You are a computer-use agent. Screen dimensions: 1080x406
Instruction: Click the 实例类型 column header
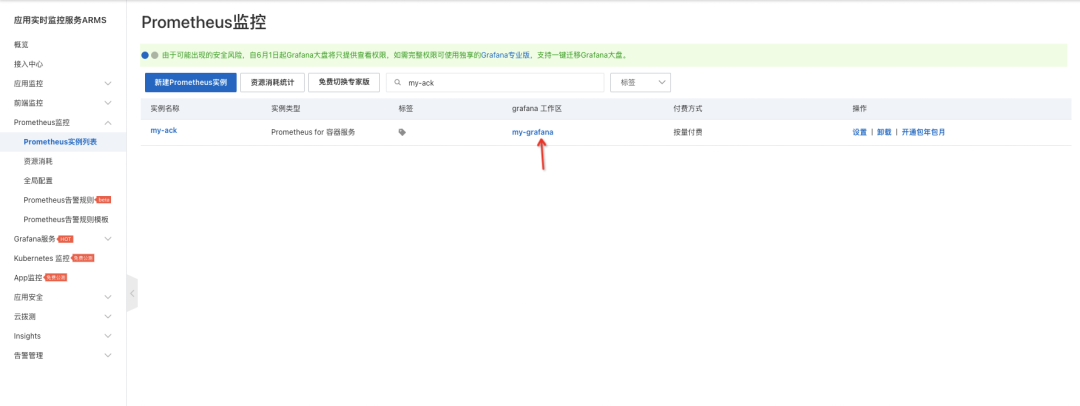(286, 109)
